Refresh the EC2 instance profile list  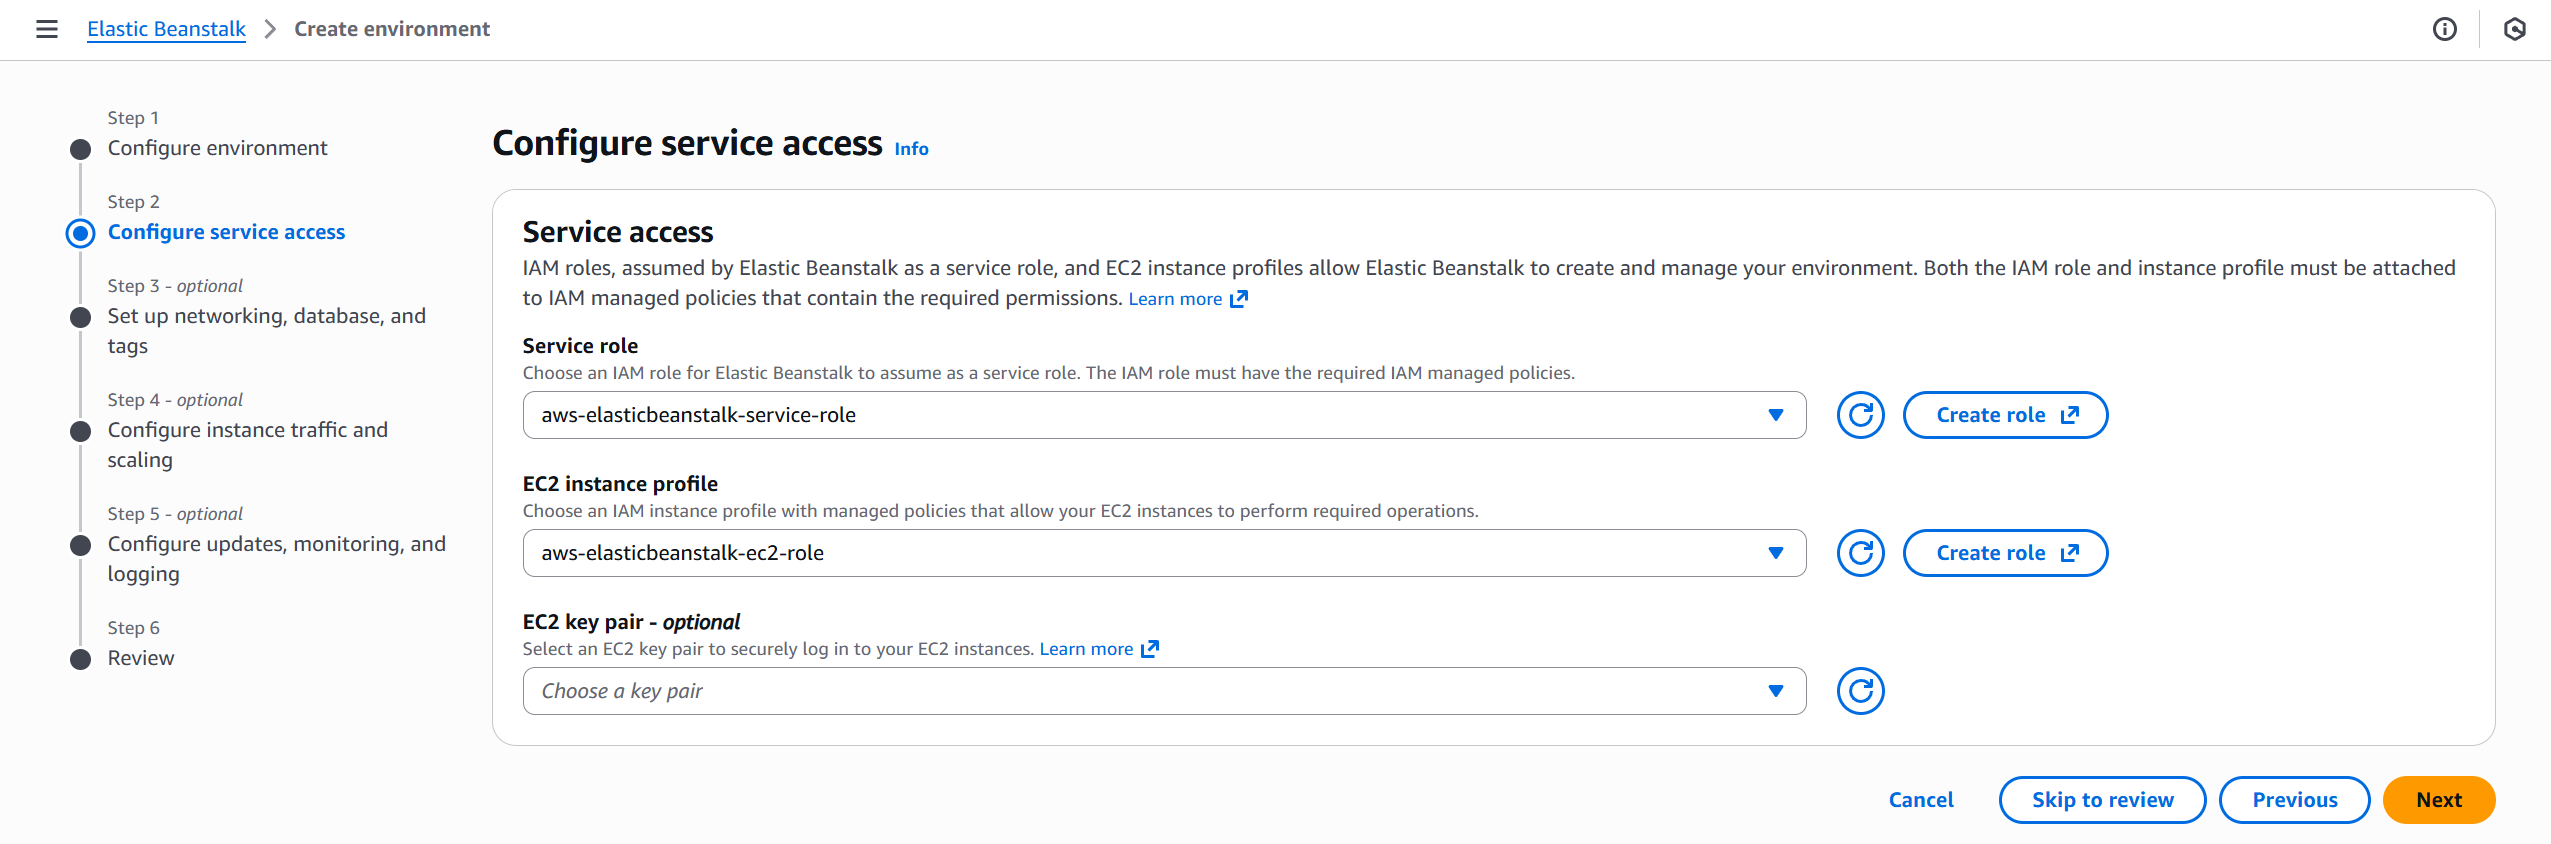(x=1860, y=553)
